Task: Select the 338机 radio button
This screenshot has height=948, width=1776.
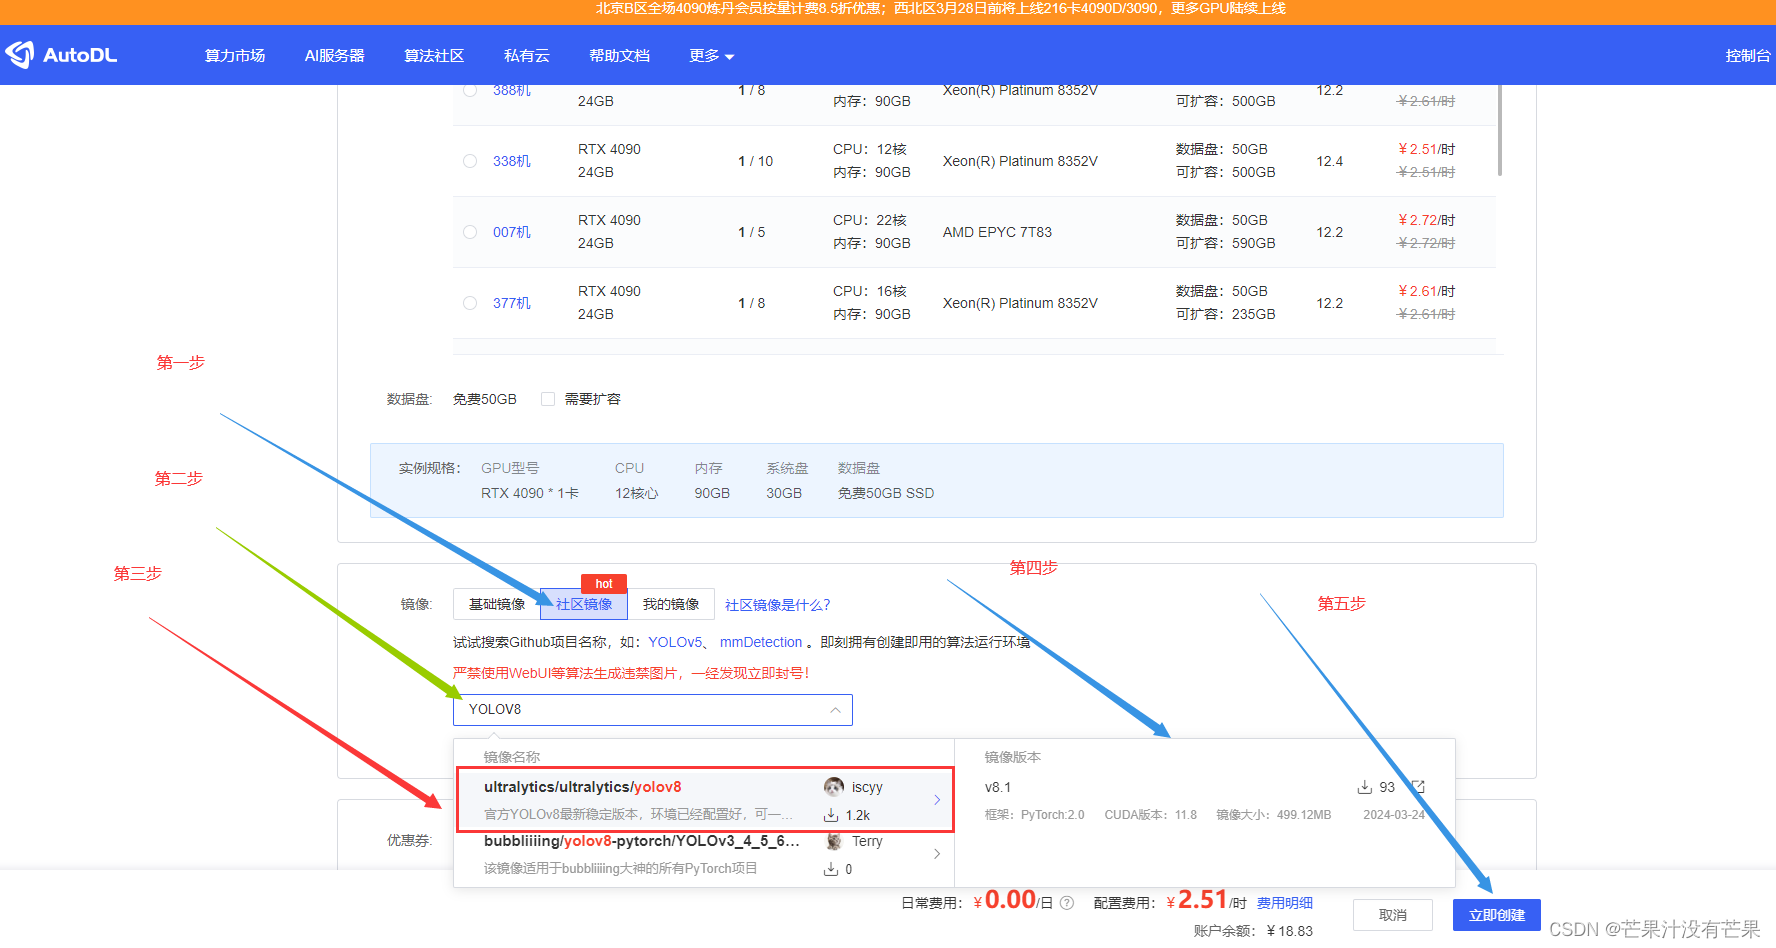Action: tap(470, 161)
